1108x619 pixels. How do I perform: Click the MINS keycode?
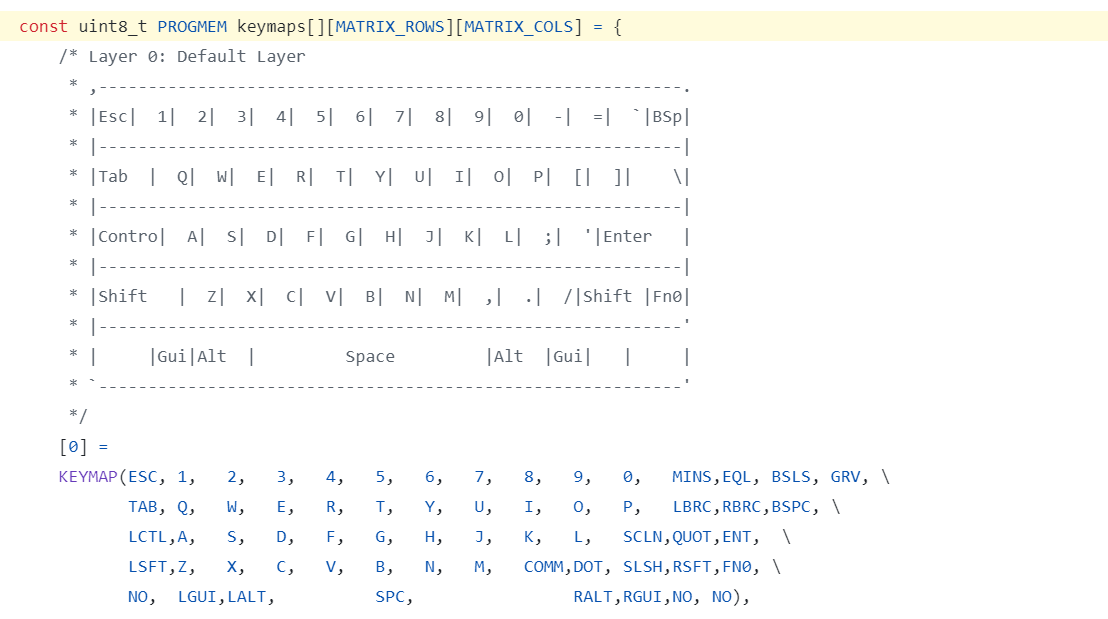(692, 477)
